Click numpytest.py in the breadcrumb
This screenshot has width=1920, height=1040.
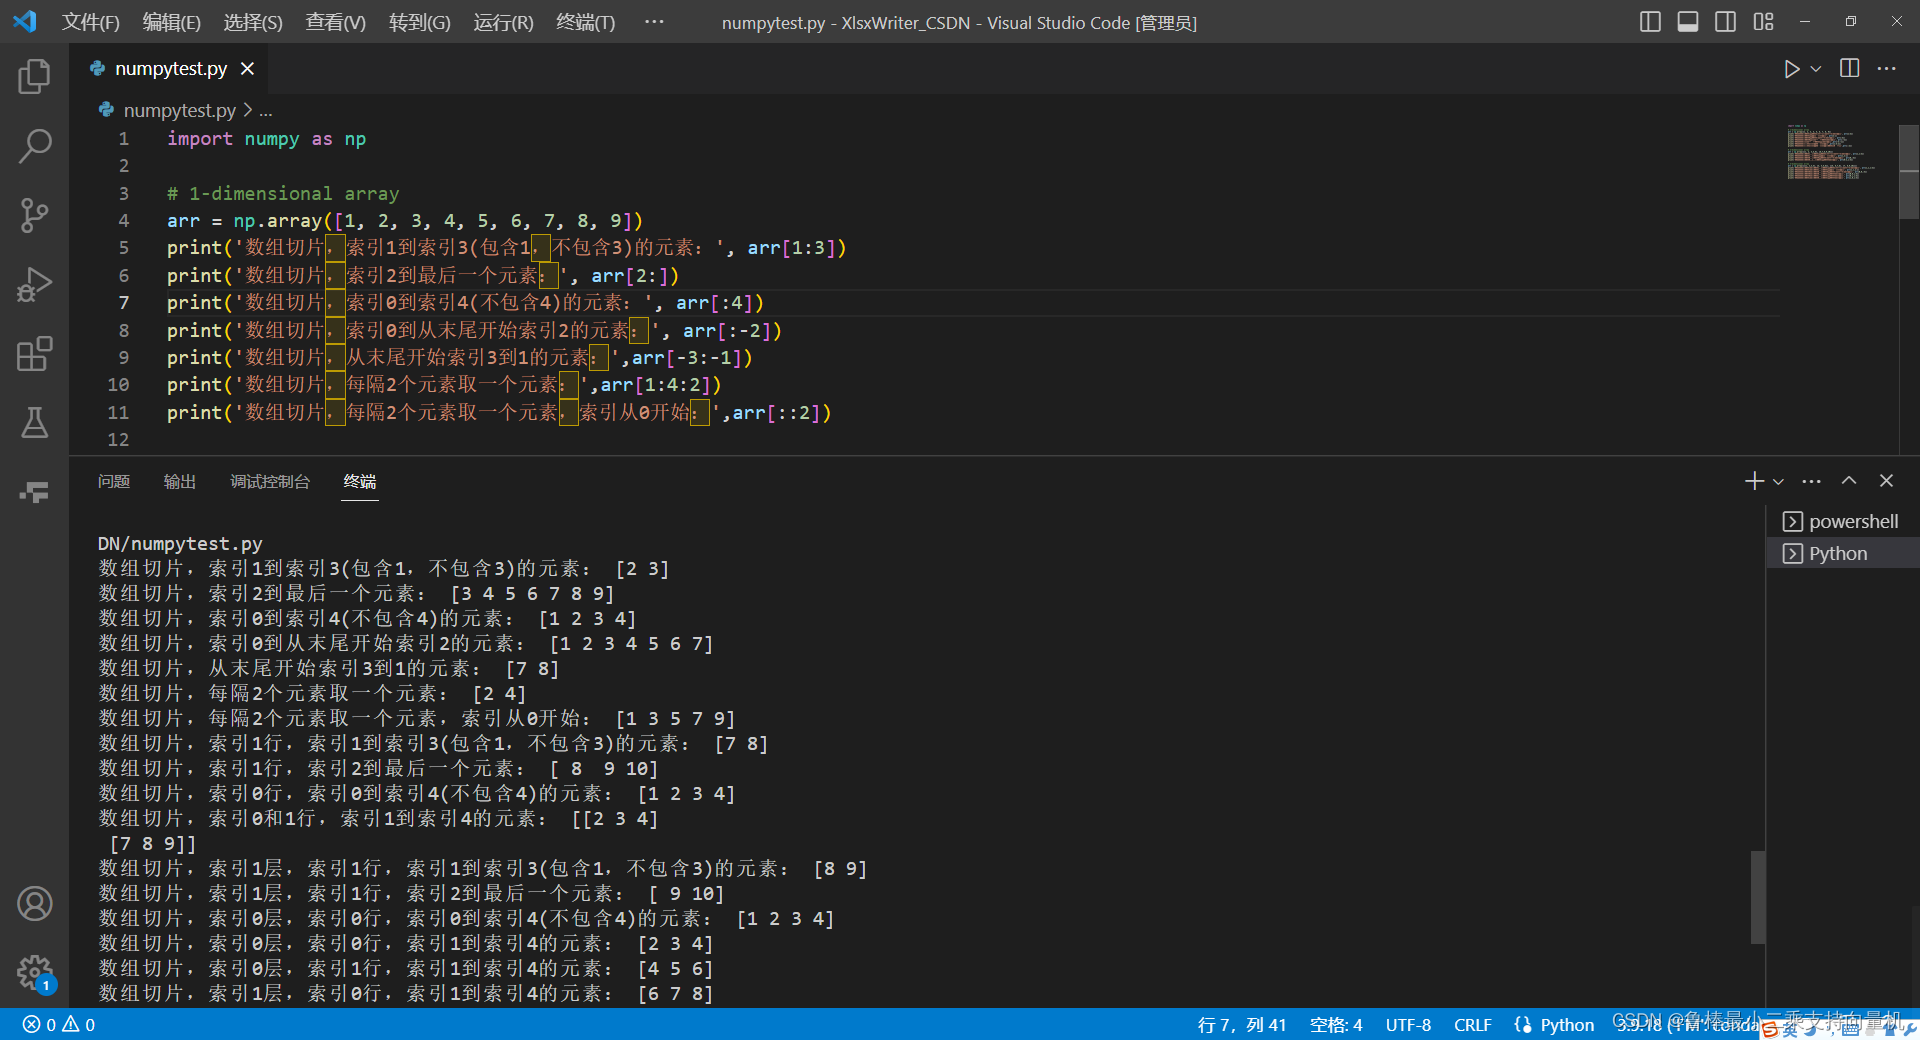pos(180,110)
